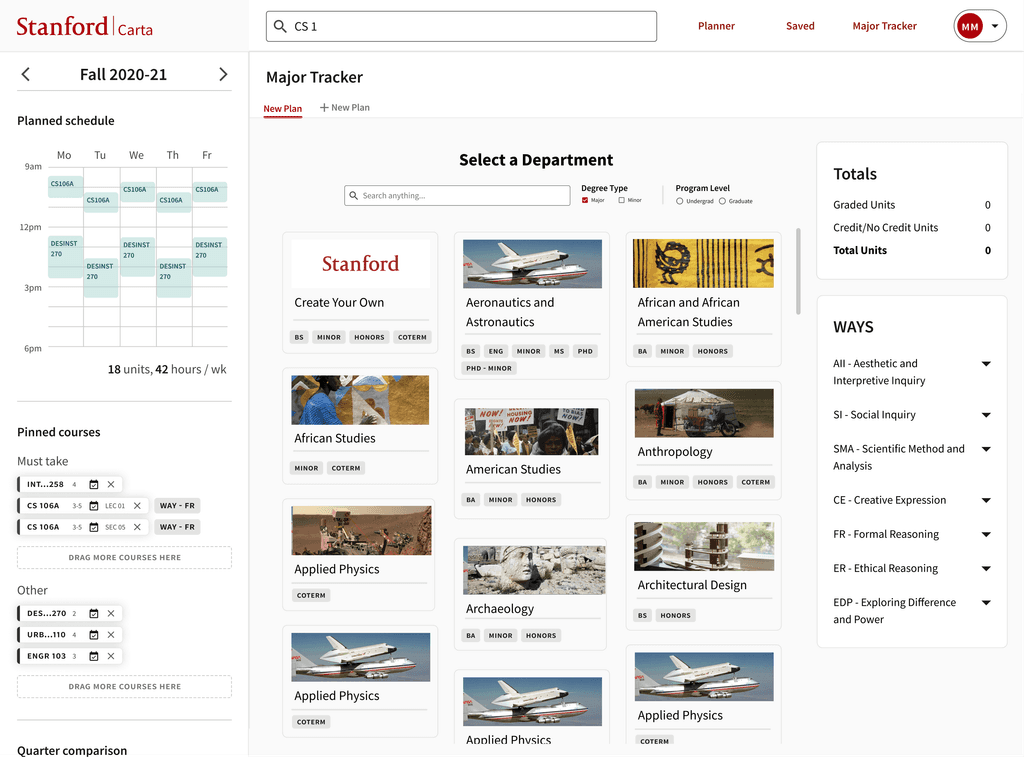
Task: Expand FR - Formal Reasoning section
Action: click(x=986, y=534)
